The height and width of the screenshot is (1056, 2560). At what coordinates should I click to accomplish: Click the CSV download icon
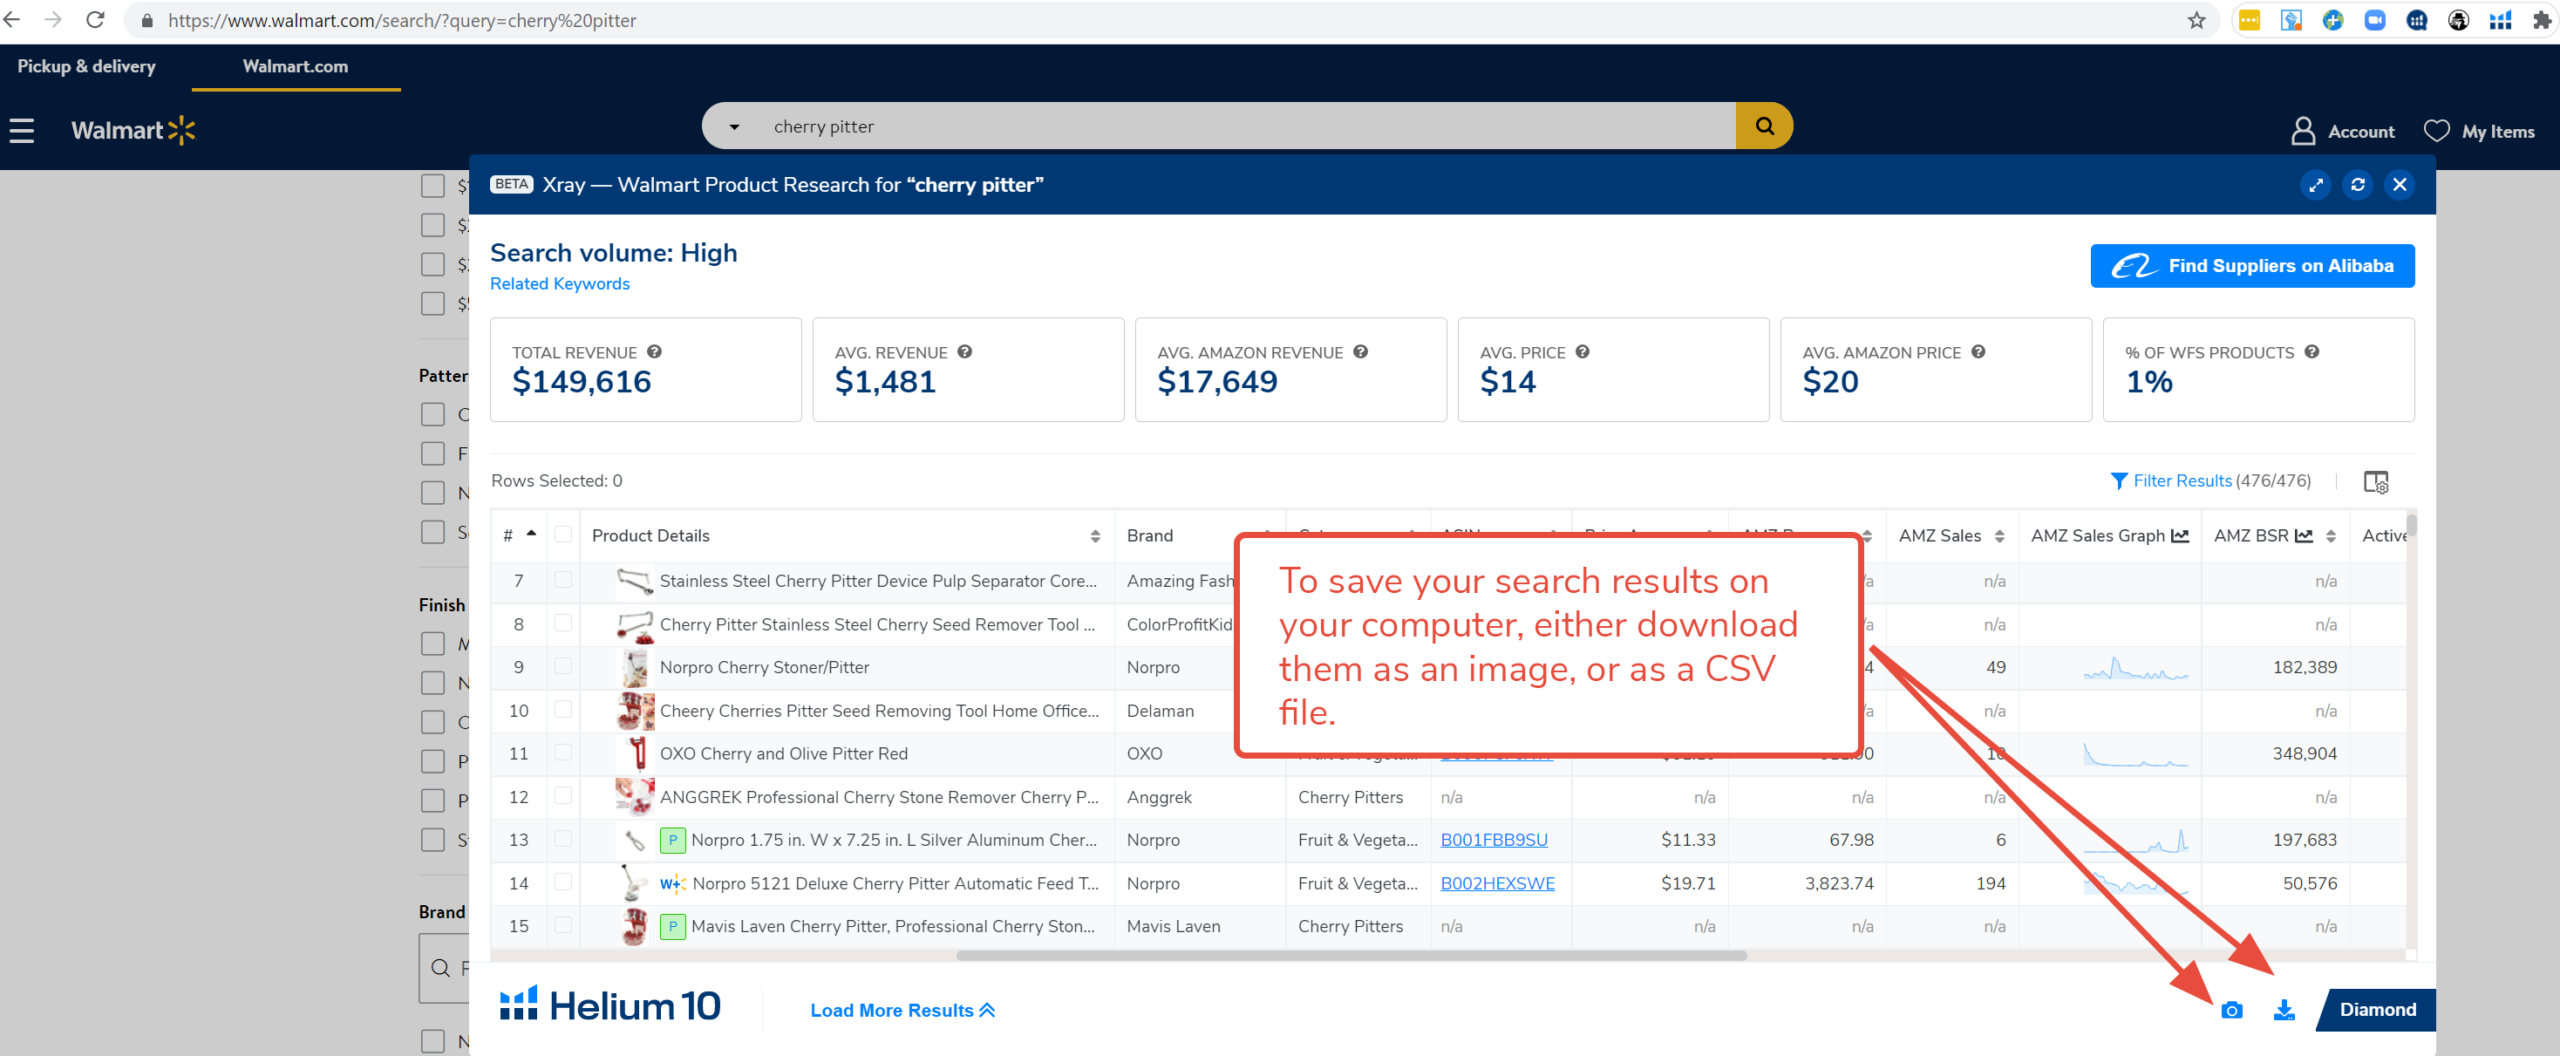coord(2284,1010)
